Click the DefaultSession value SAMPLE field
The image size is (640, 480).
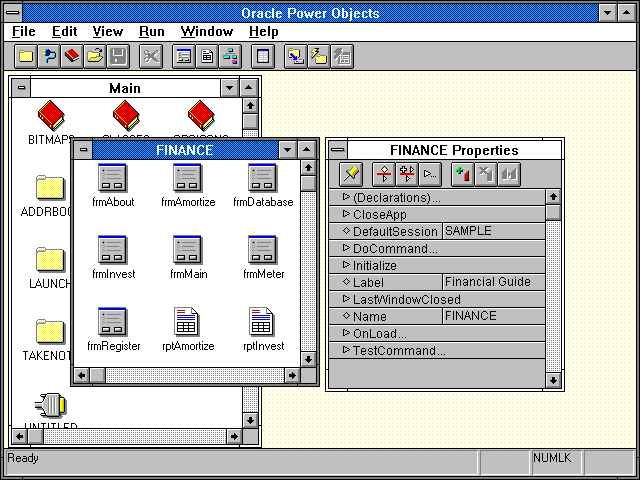[x=493, y=232]
